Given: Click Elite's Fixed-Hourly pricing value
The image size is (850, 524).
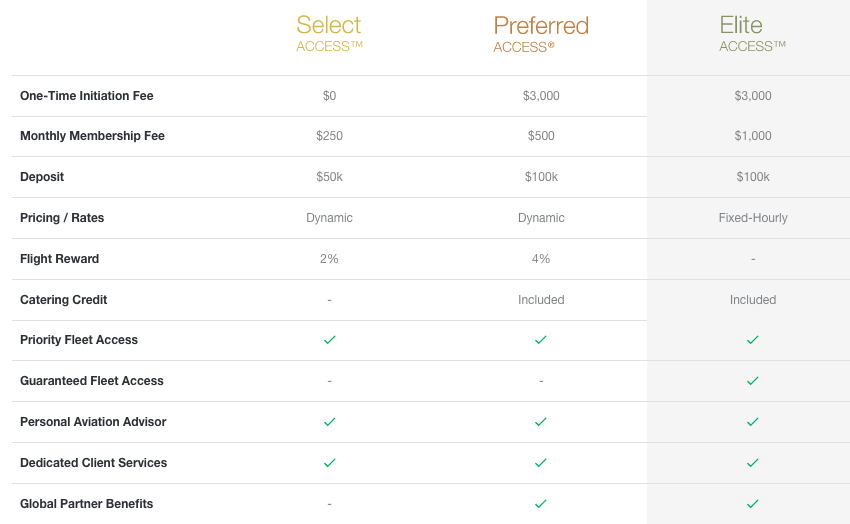Looking at the screenshot, I should pyautogui.click(x=753, y=218).
